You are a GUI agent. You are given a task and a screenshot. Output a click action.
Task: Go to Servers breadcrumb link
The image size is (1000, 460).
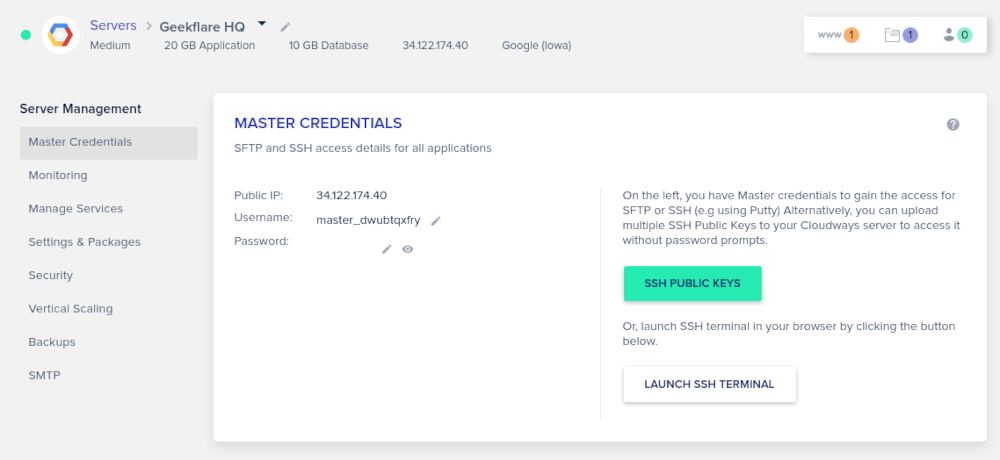point(113,25)
